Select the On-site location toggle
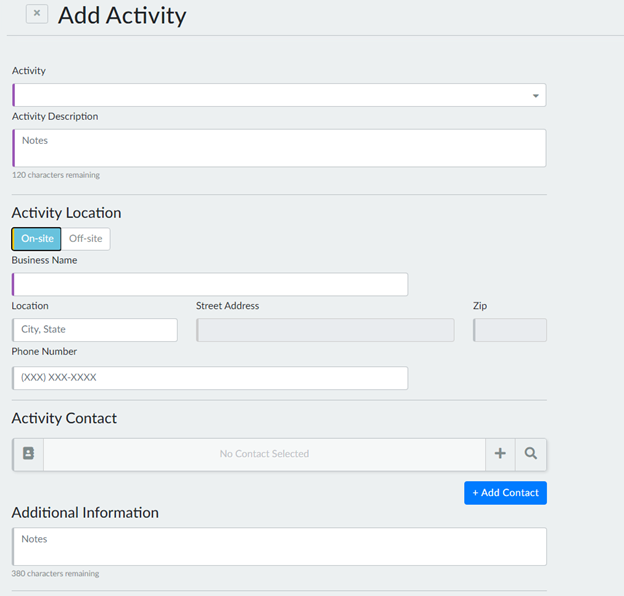Viewport: 624px width, 596px height. click(37, 239)
